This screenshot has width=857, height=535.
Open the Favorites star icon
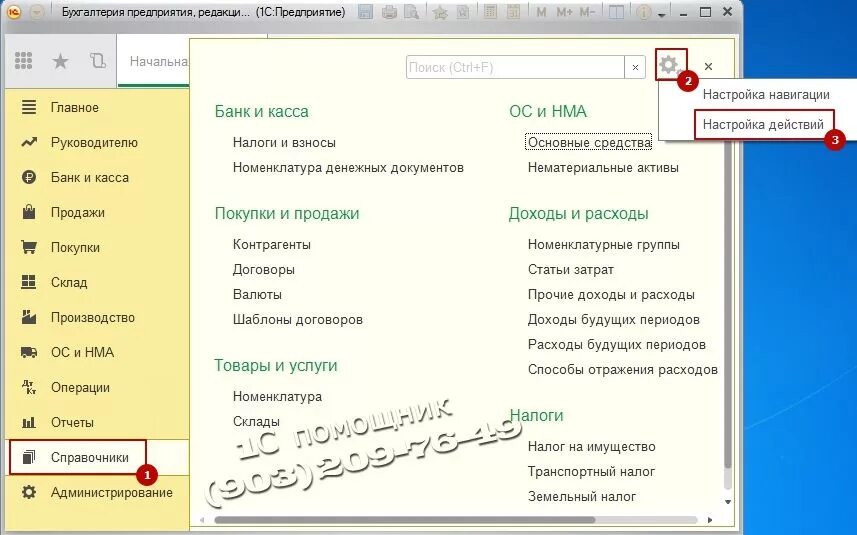click(60, 61)
